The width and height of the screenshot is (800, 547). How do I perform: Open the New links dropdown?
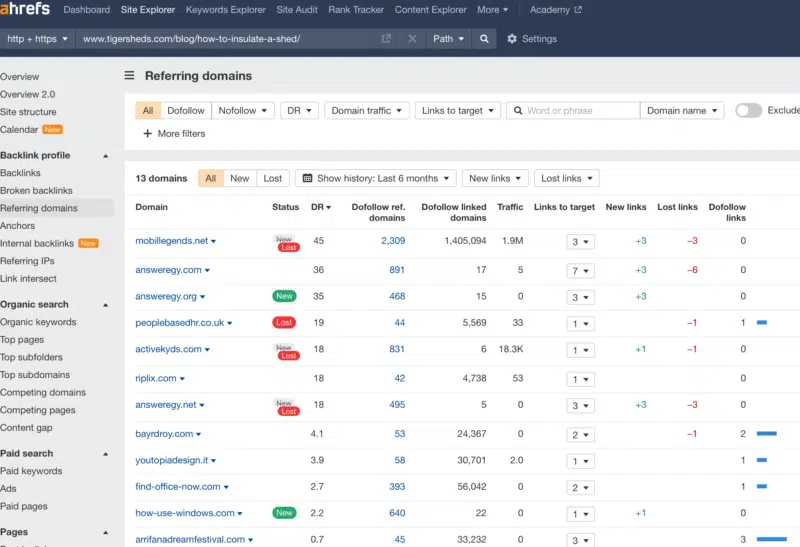coord(495,178)
